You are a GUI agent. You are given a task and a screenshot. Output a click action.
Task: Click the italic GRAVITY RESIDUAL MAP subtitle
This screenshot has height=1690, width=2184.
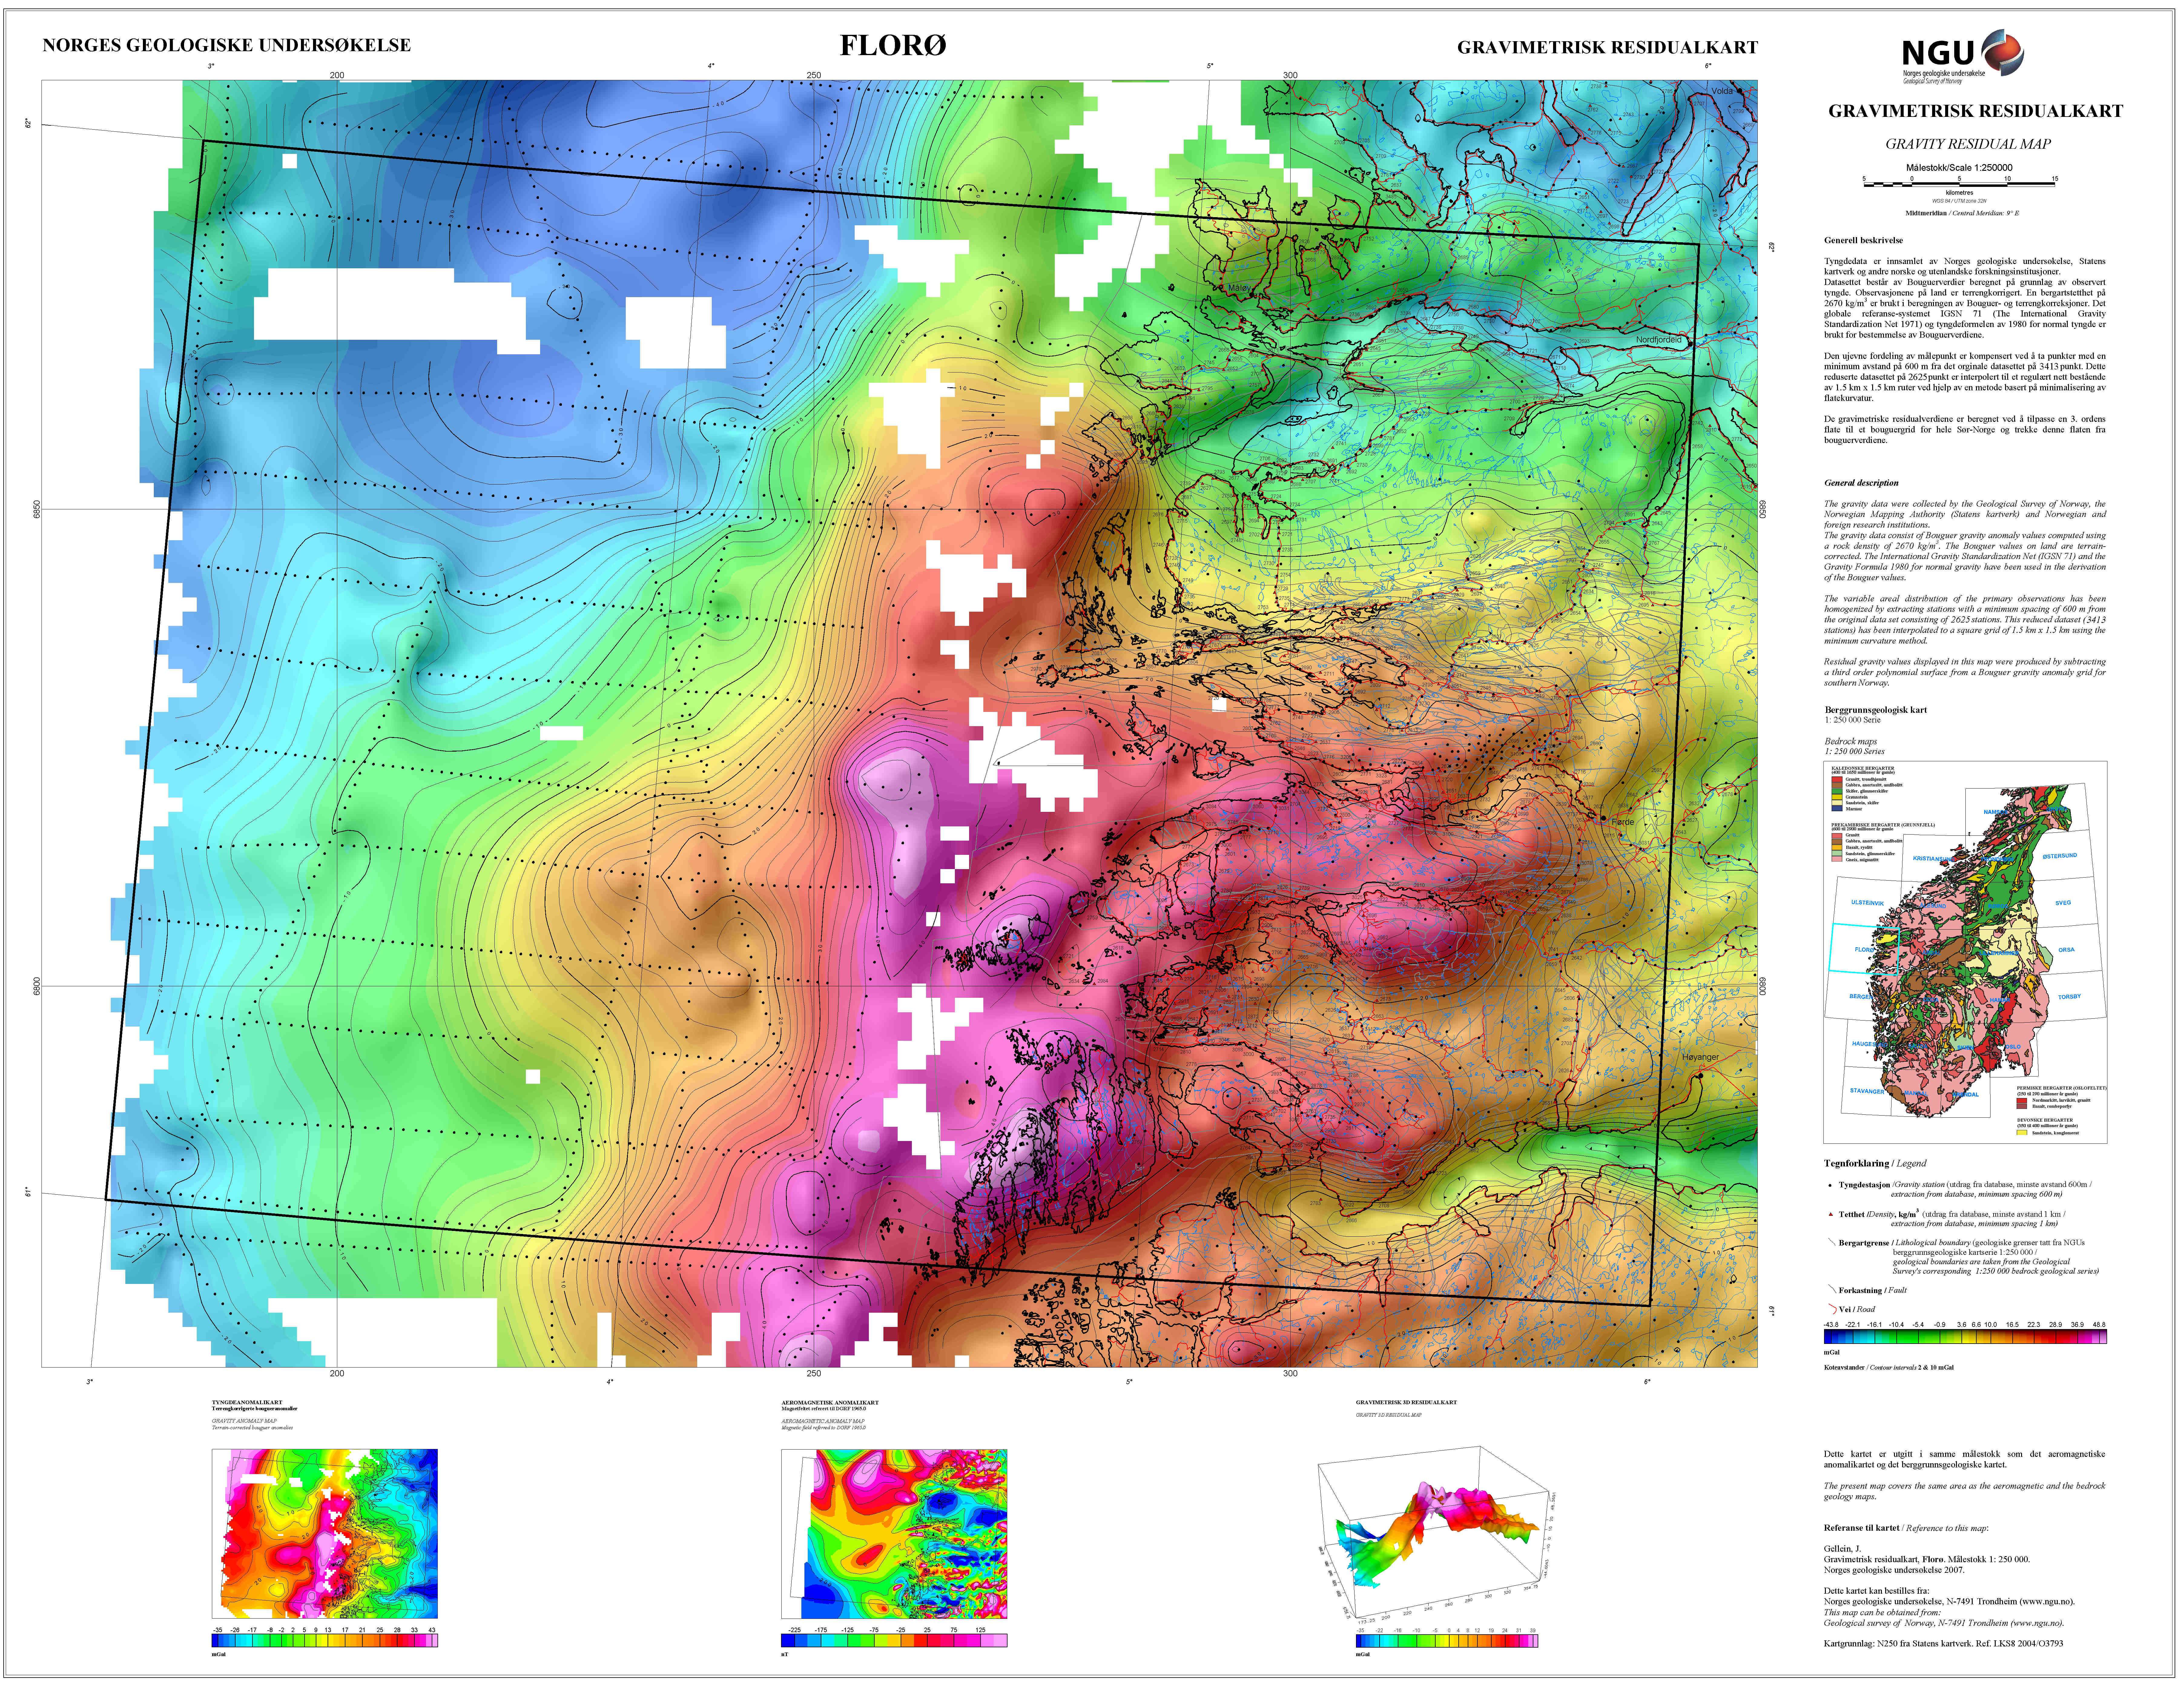(x=1968, y=144)
